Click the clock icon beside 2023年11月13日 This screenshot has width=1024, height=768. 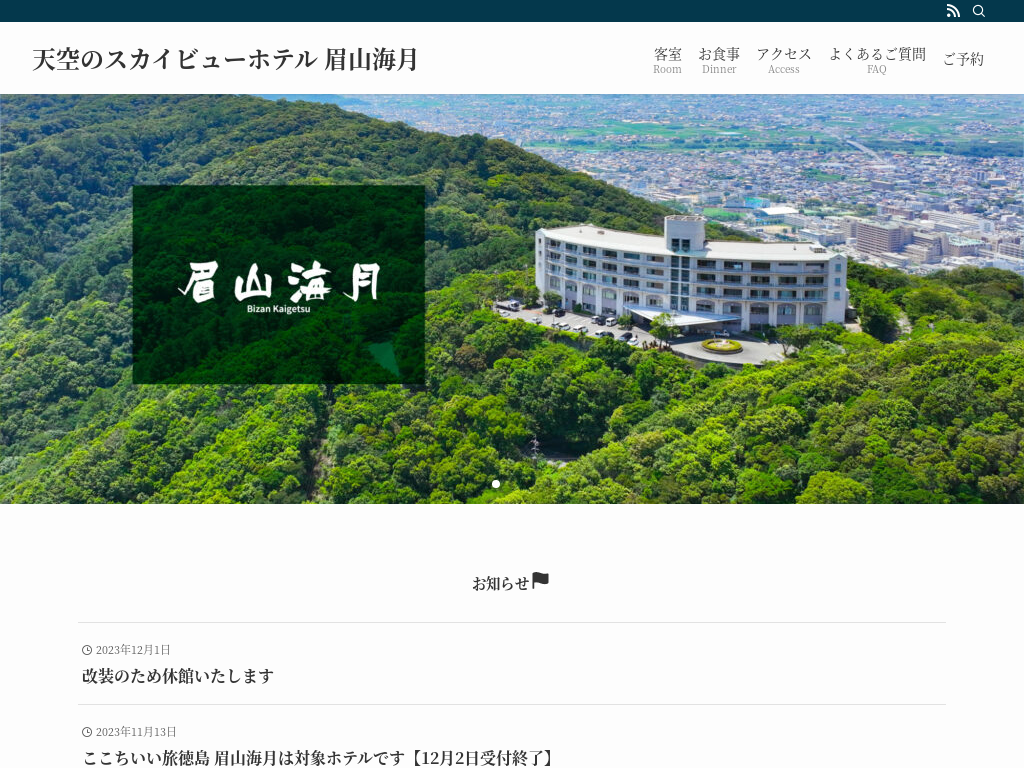coord(87,732)
